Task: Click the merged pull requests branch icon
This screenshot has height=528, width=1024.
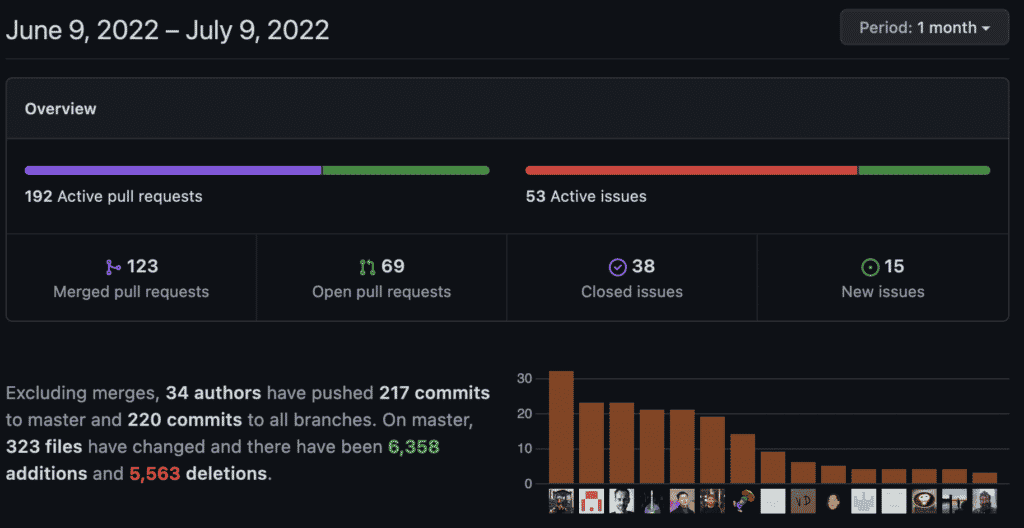Action: tap(113, 267)
